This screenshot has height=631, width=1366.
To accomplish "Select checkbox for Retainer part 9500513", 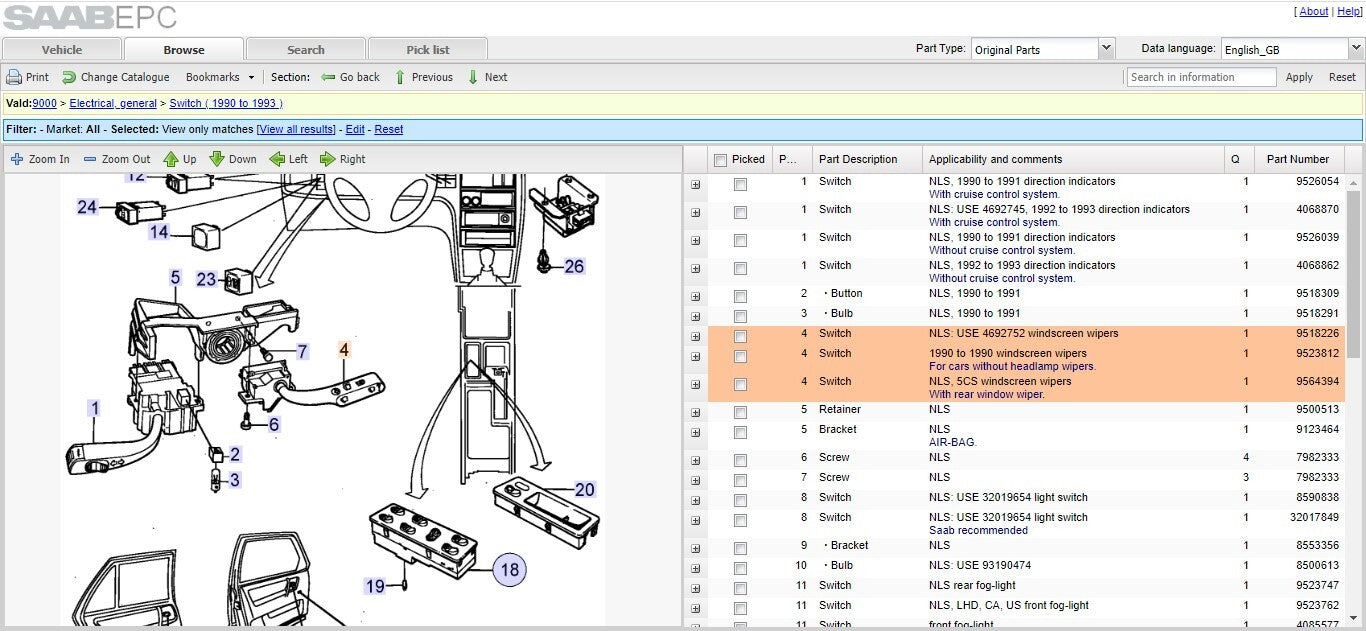I will 740,413.
